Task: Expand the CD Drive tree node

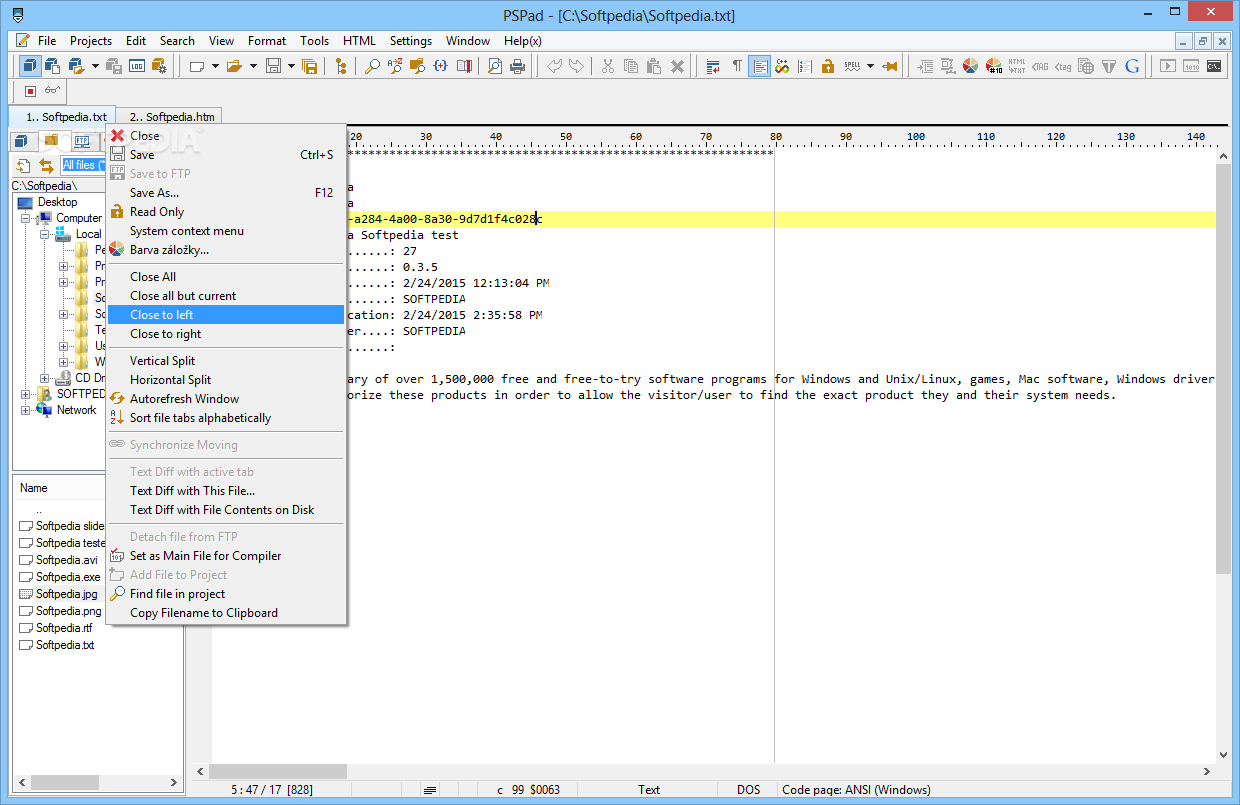Action: coord(45,378)
